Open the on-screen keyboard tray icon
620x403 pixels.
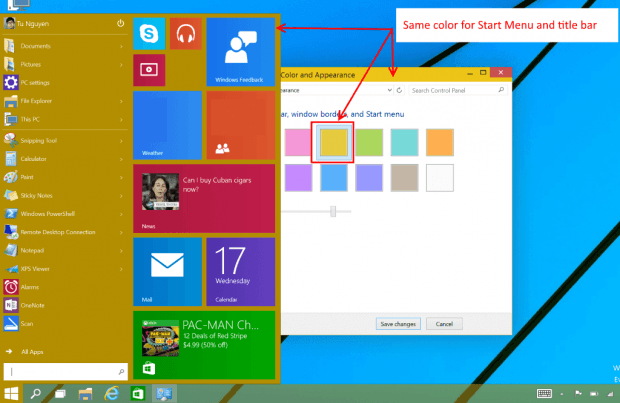(x=544, y=393)
